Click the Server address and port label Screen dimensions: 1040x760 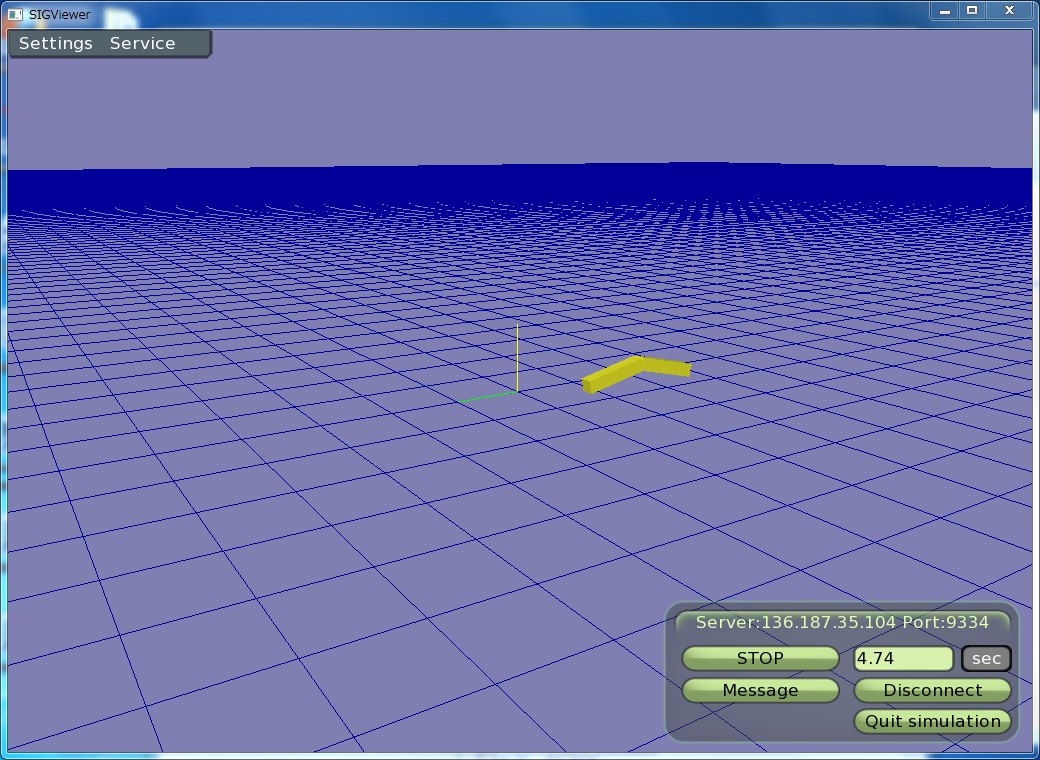point(842,622)
